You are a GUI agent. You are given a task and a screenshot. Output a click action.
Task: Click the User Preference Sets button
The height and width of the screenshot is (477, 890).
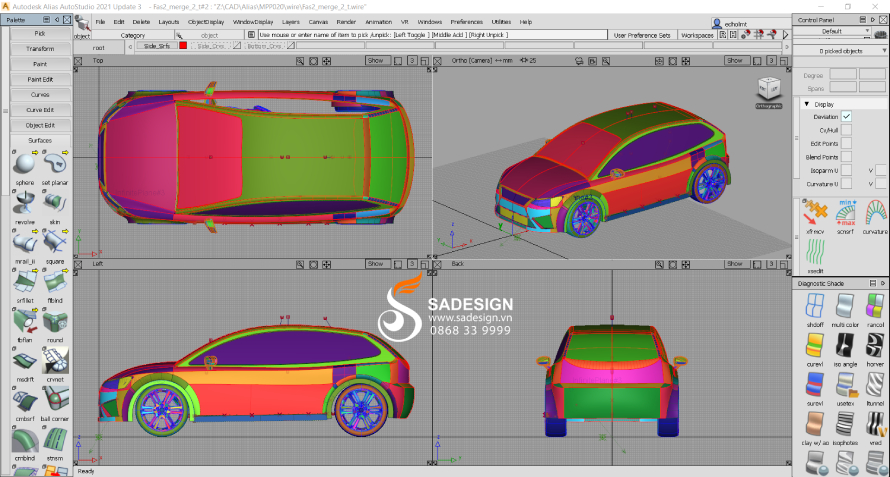pos(642,35)
